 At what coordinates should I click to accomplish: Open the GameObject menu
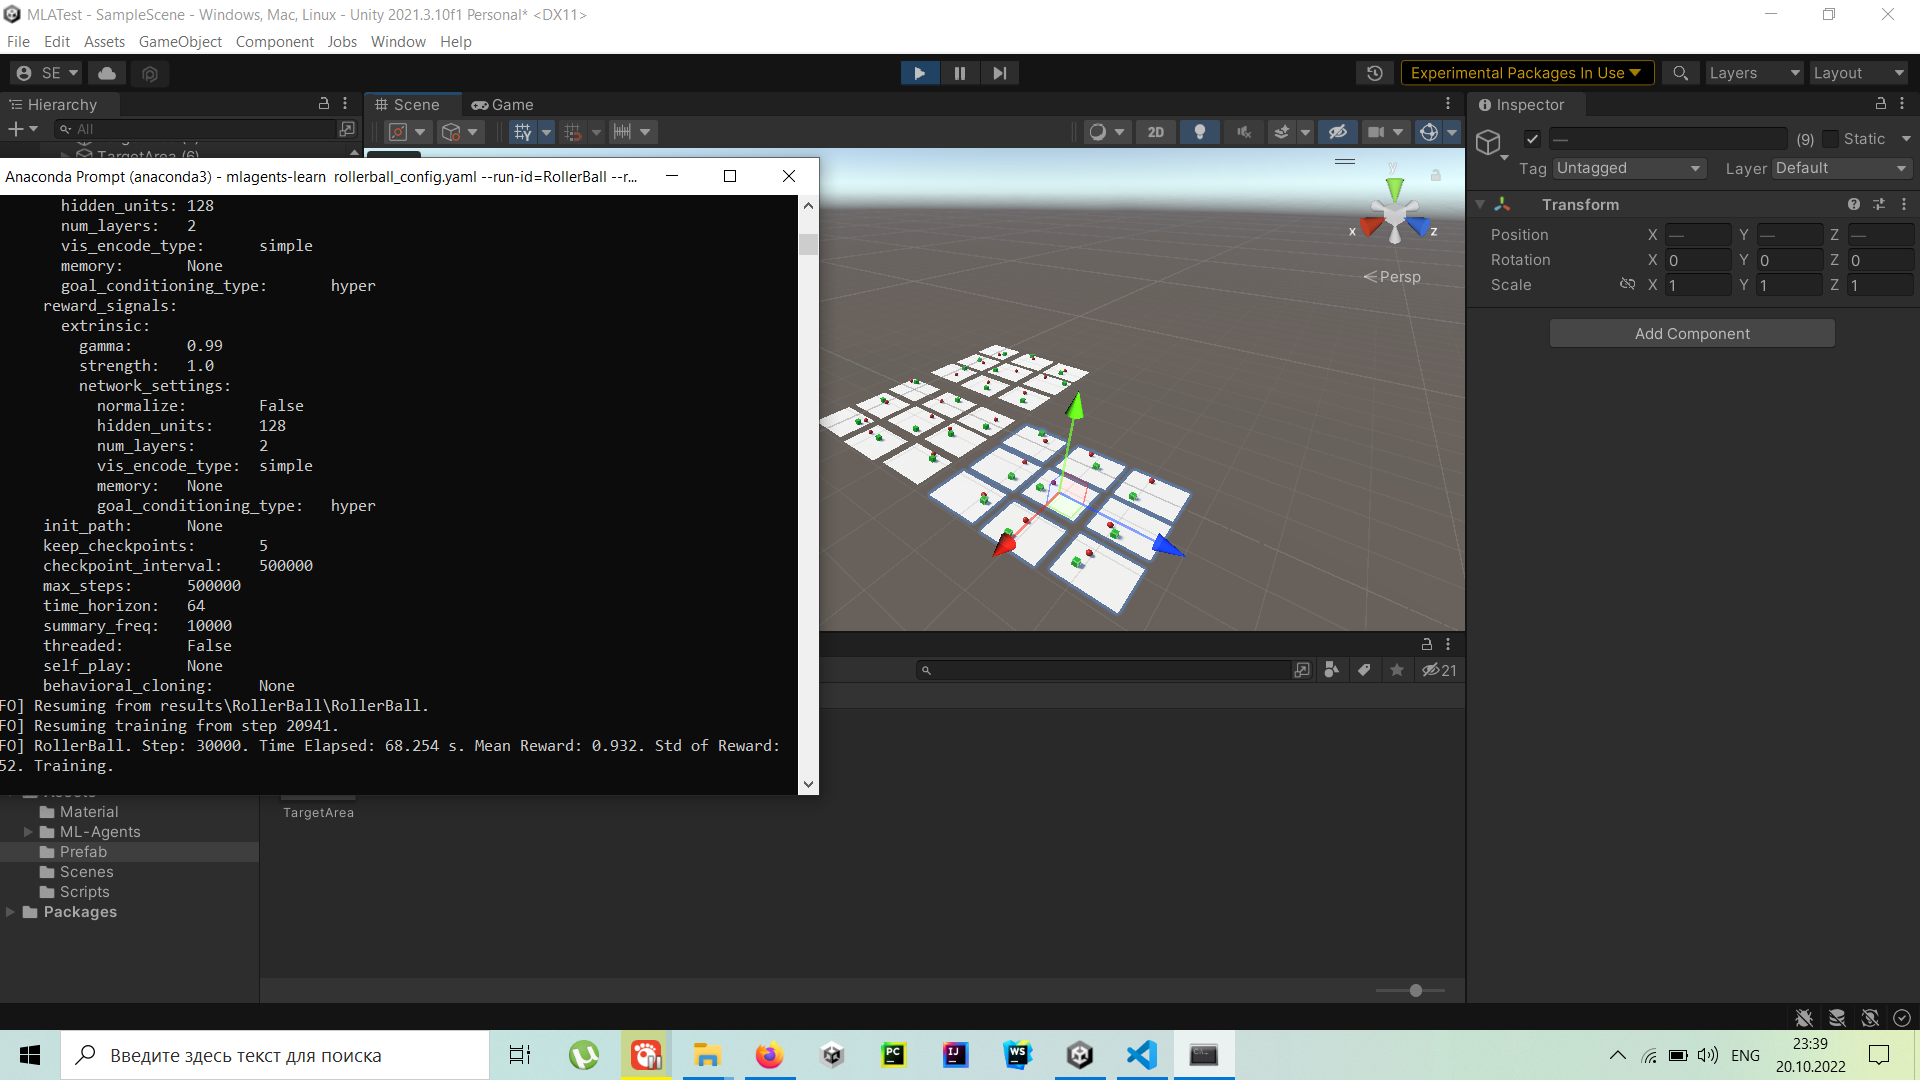pos(180,41)
